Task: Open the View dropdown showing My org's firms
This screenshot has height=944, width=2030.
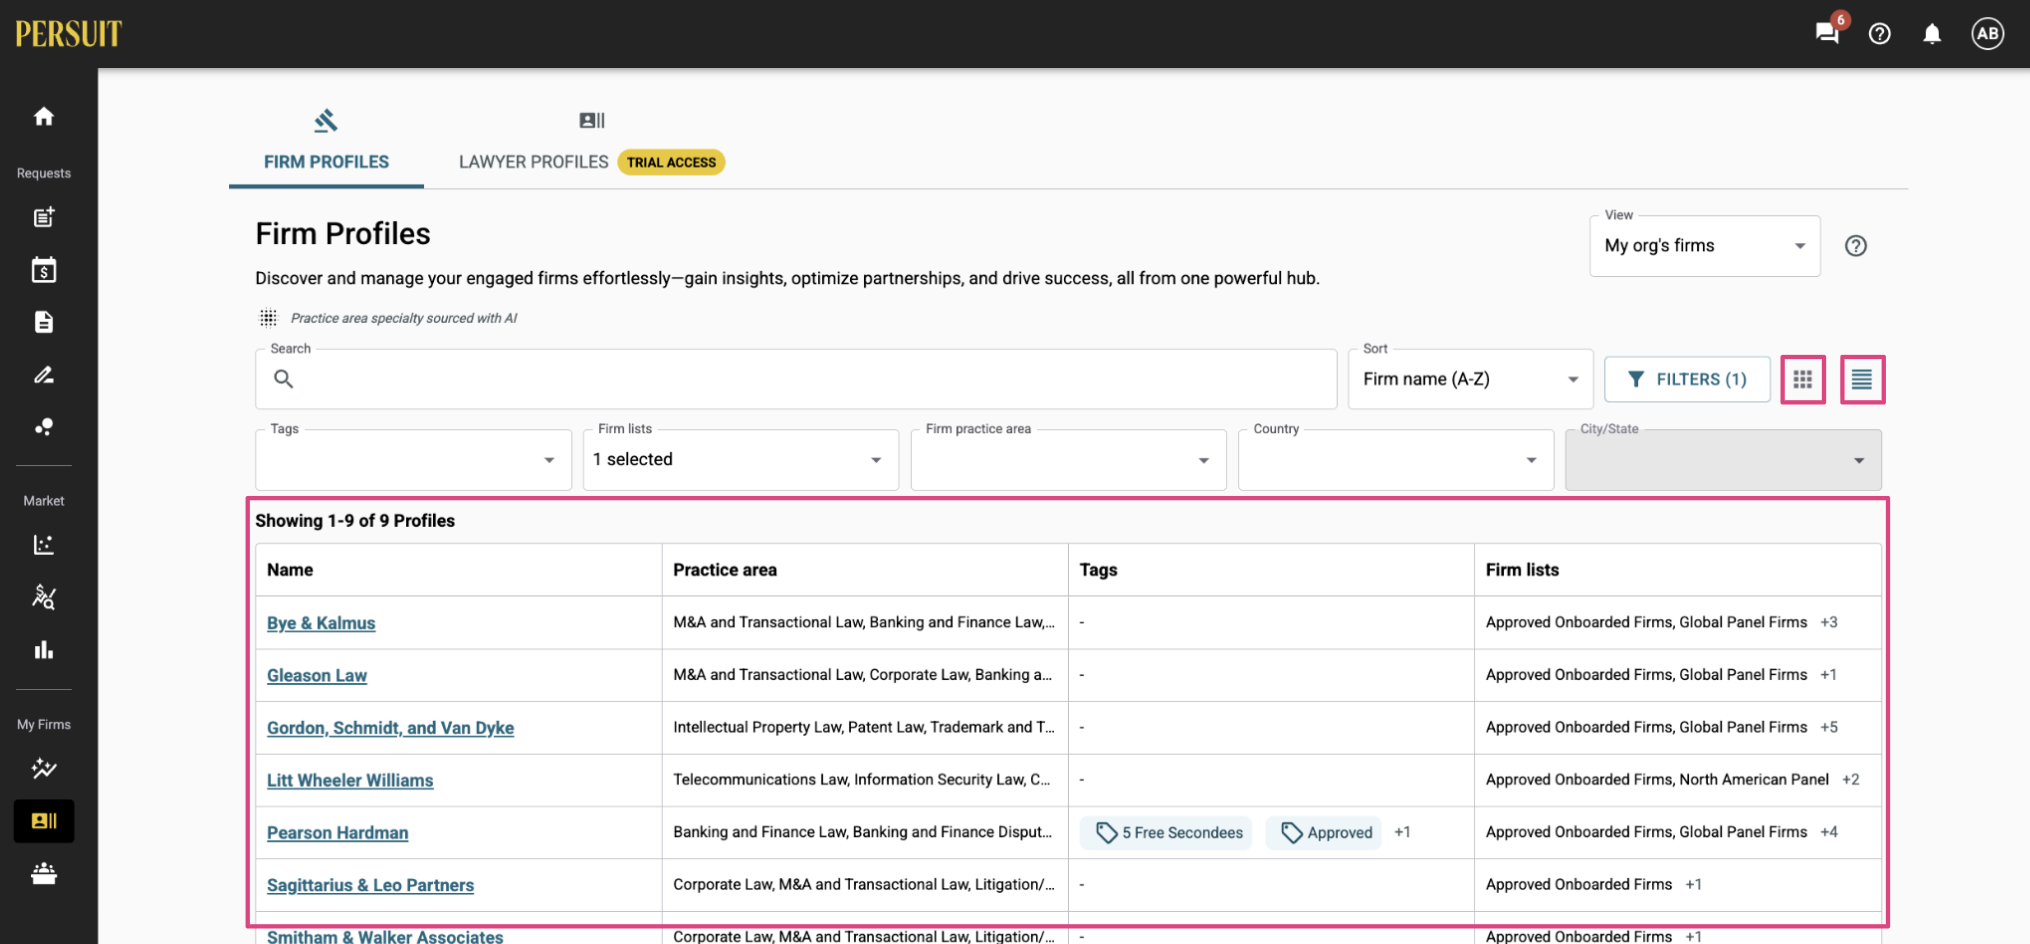Action: tap(1705, 246)
